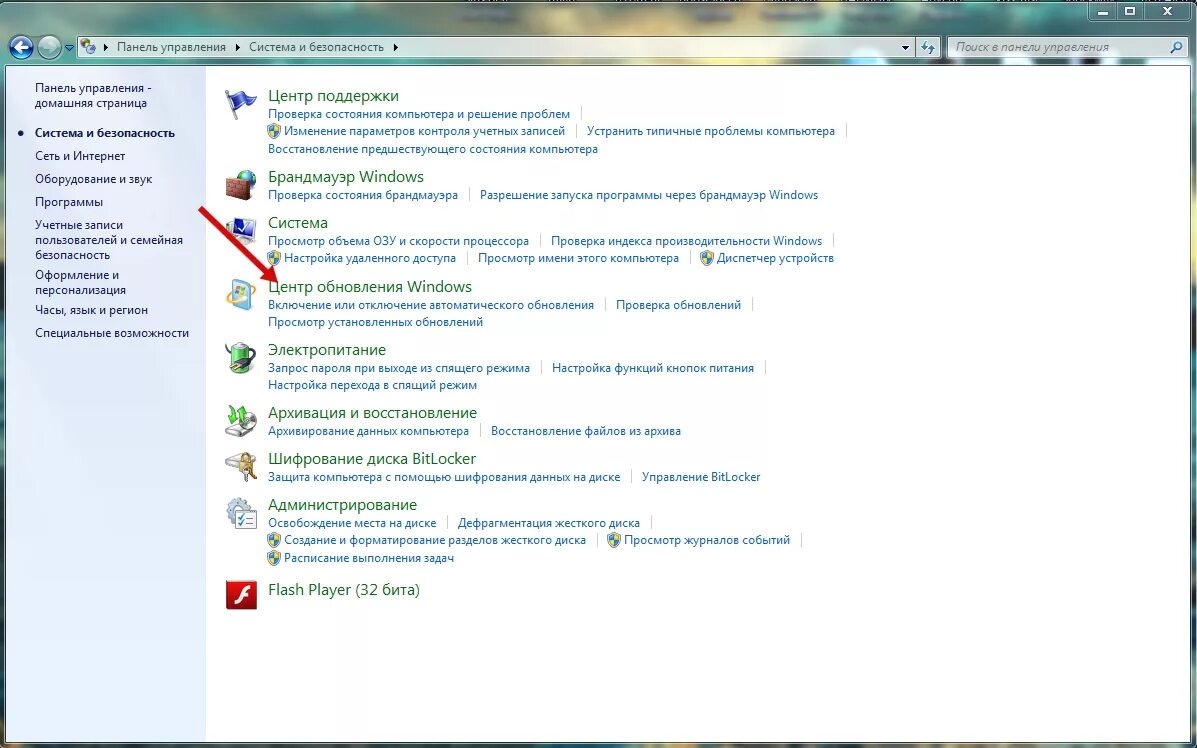
Task: Click the Power Options battery icon
Action: (x=241, y=358)
